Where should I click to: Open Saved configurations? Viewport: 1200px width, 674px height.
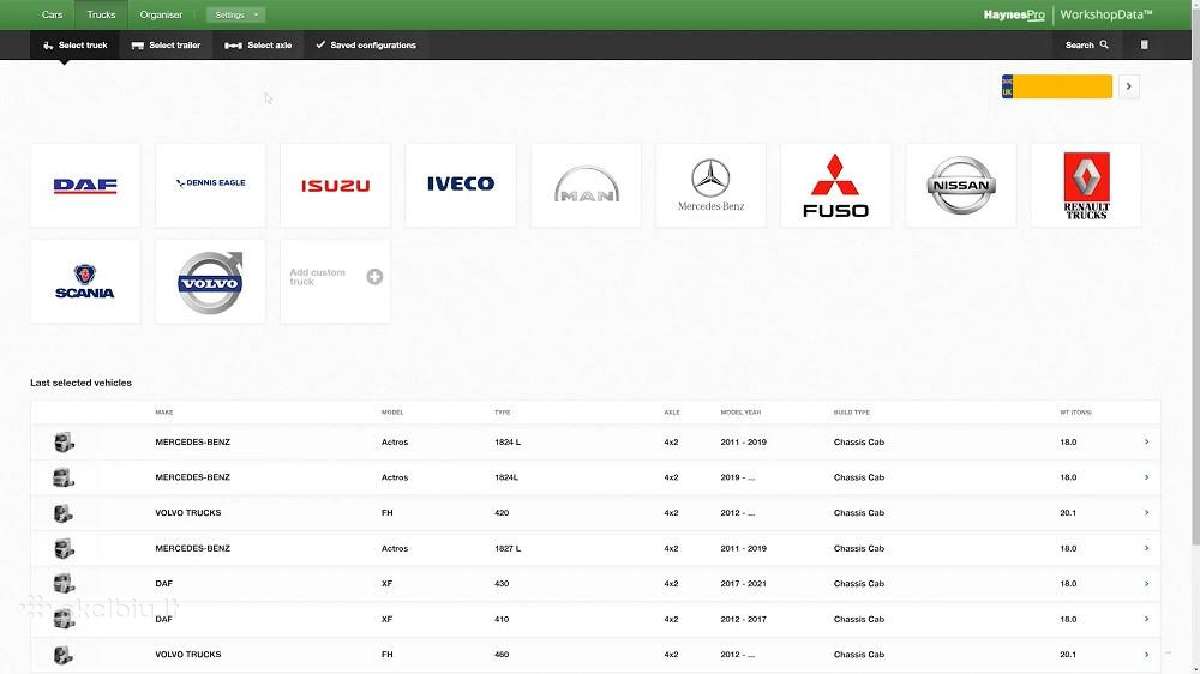(365, 45)
